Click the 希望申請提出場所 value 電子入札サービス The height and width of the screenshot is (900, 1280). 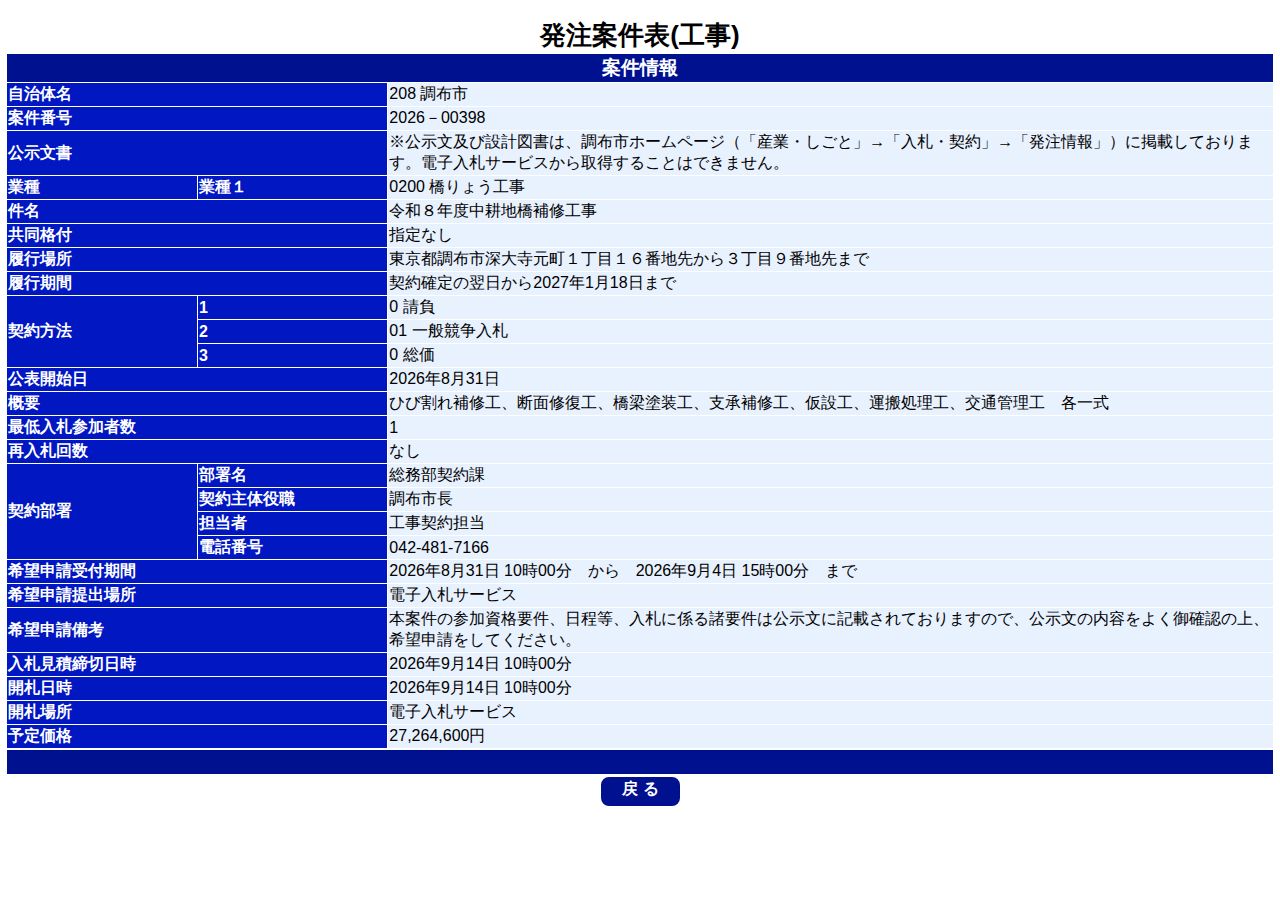tap(452, 595)
